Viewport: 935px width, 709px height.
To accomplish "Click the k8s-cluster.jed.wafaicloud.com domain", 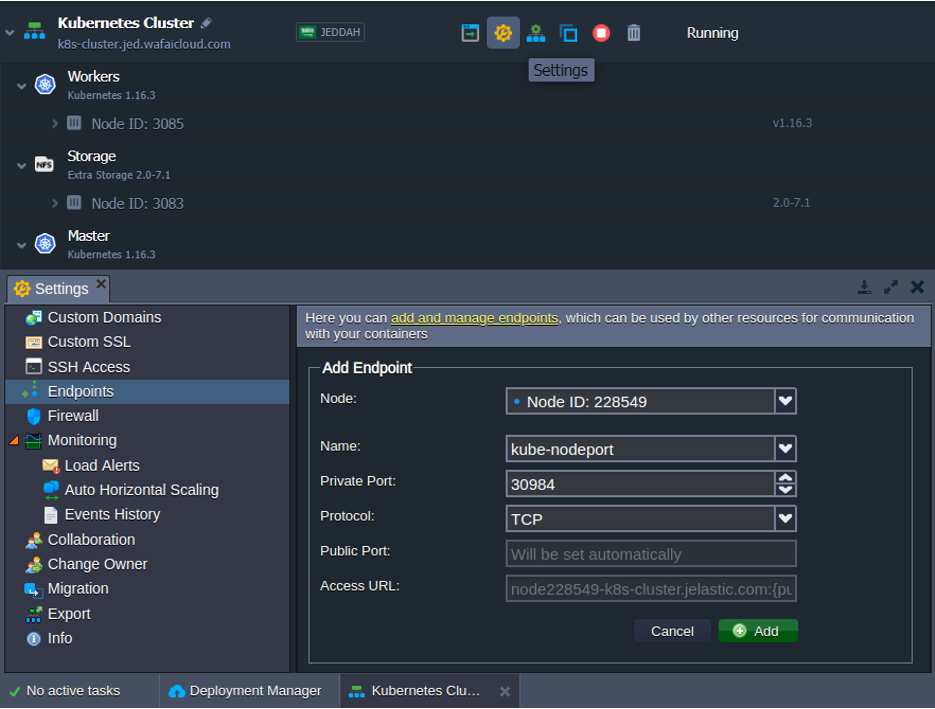I will 144,44.
